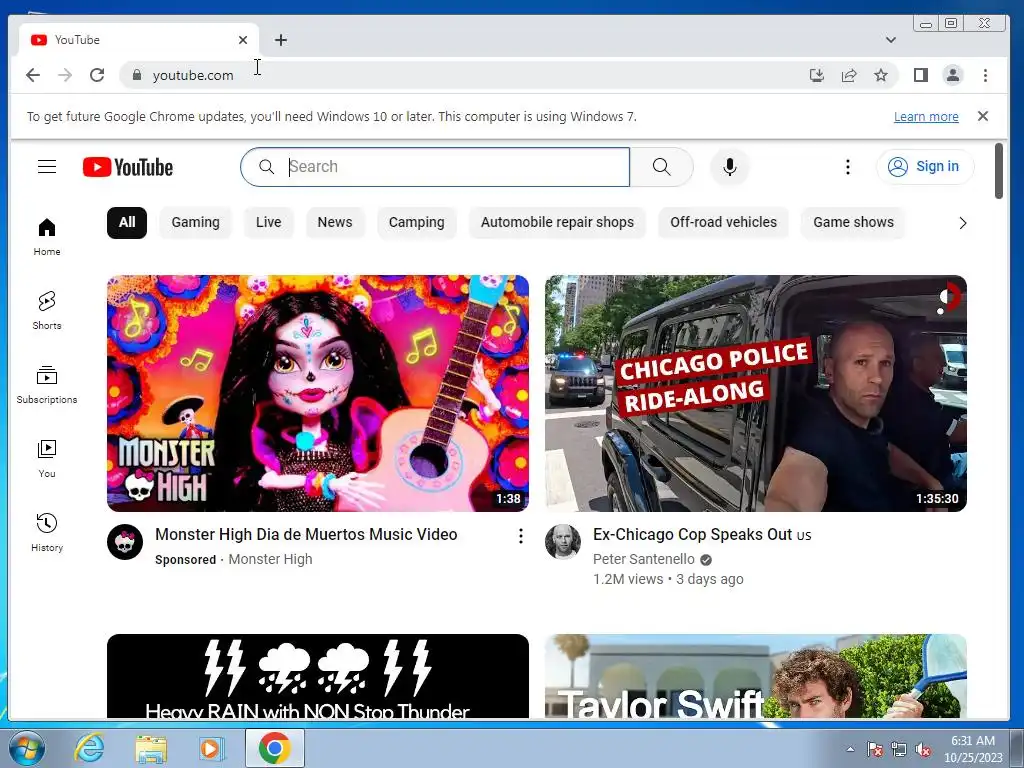Open You section in sidebar
Image resolution: width=1024 pixels, height=768 pixels.
click(x=47, y=458)
